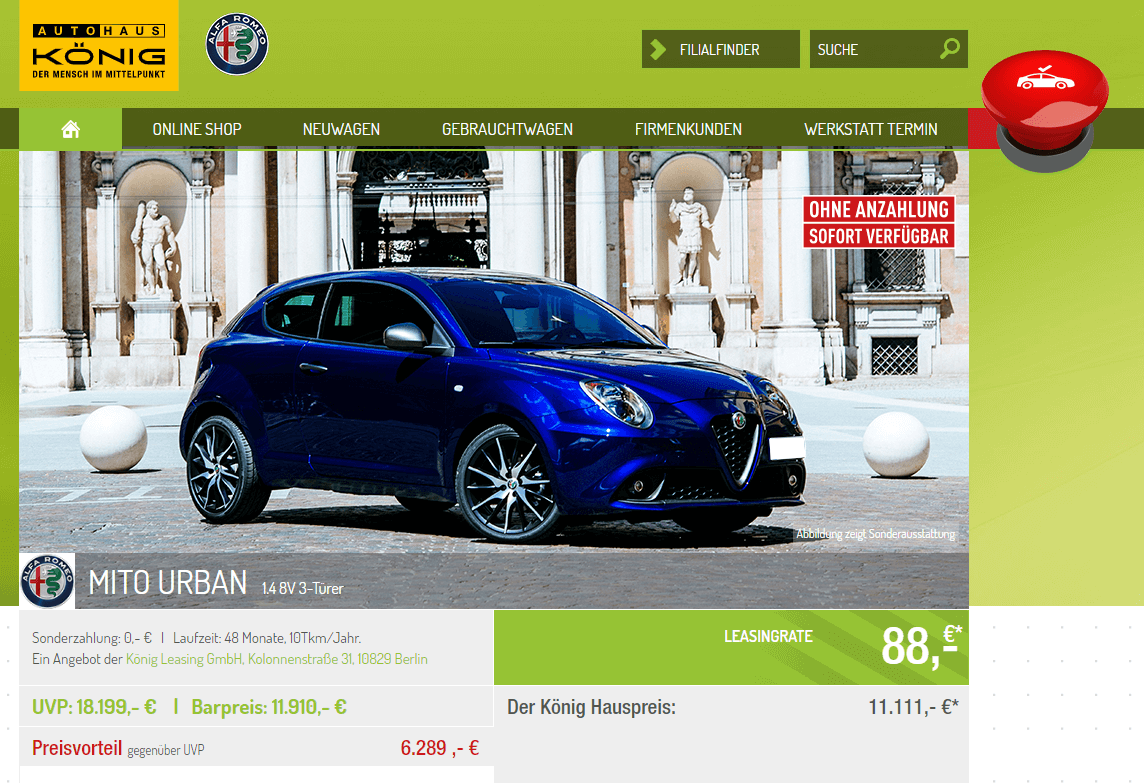1144x783 pixels.
Task: Open the König Leasing GmbH address link
Action: [x=277, y=659]
